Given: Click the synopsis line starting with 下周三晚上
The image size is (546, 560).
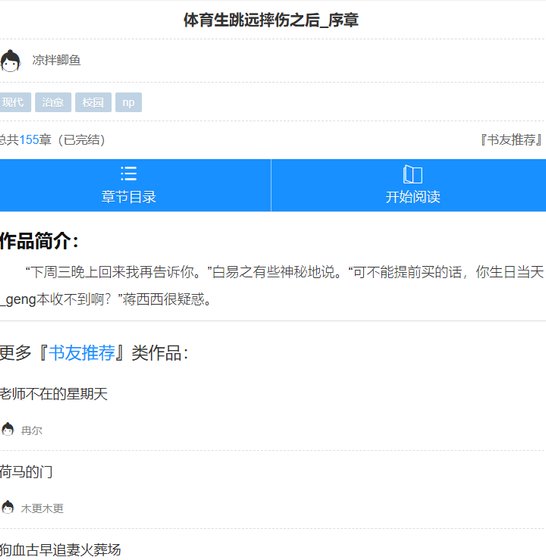Looking at the screenshot, I should pos(284,272).
